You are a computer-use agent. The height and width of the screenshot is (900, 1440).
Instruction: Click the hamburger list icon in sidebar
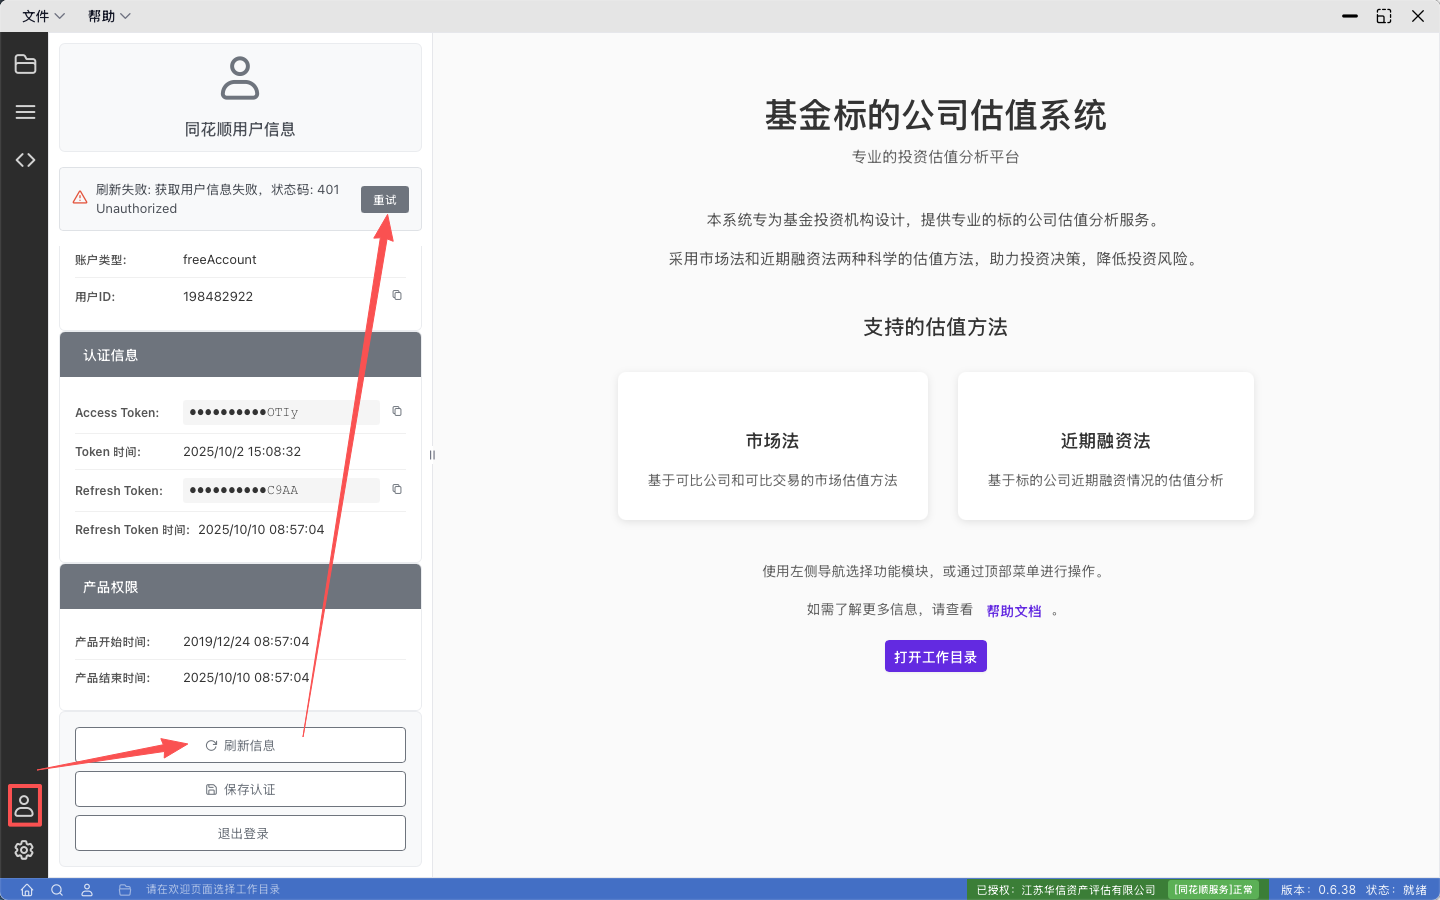[25, 112]
